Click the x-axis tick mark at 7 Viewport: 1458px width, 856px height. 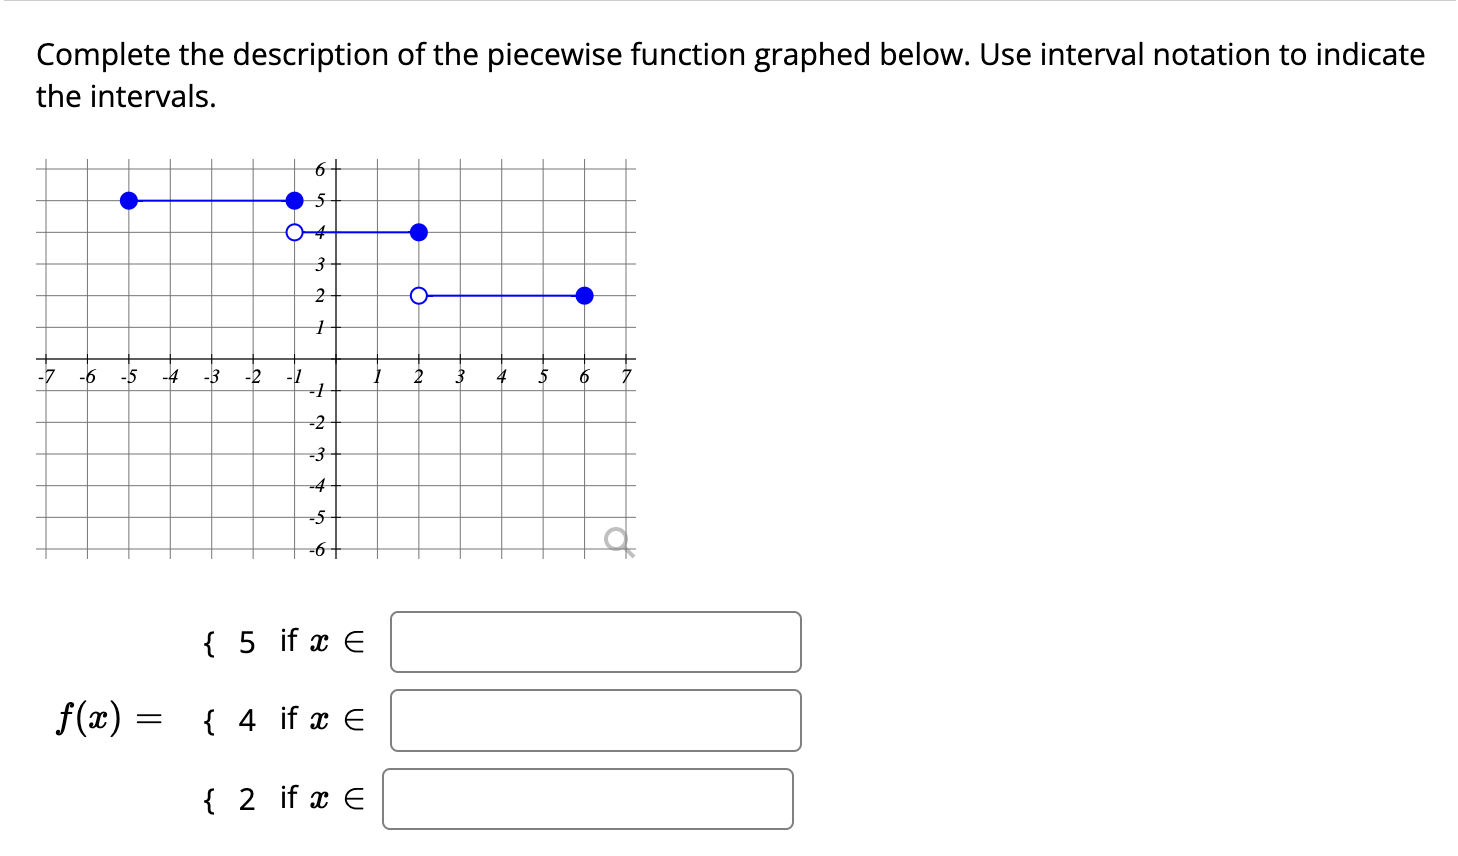[x=624, y=360]
